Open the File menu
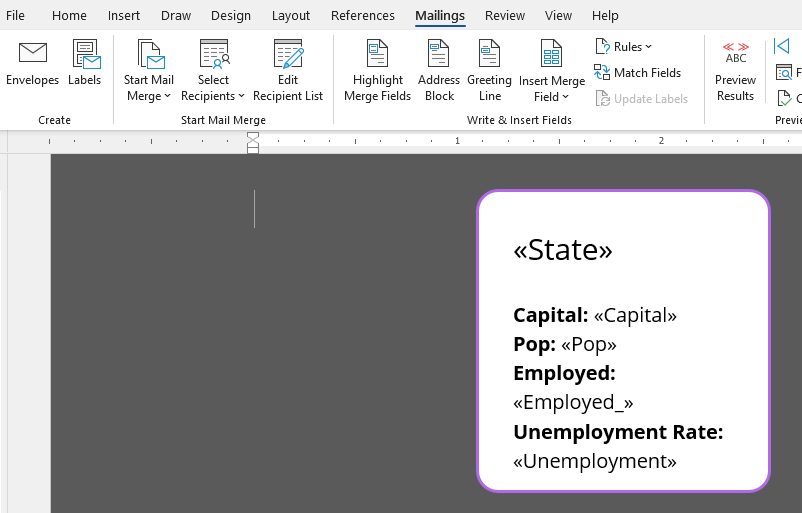 tap(16, 15)
